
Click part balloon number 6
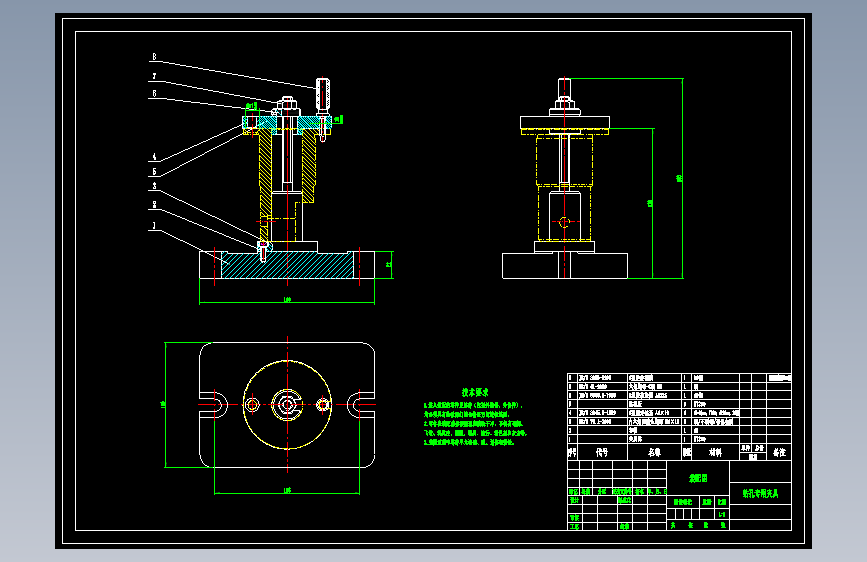click(154, 93)
